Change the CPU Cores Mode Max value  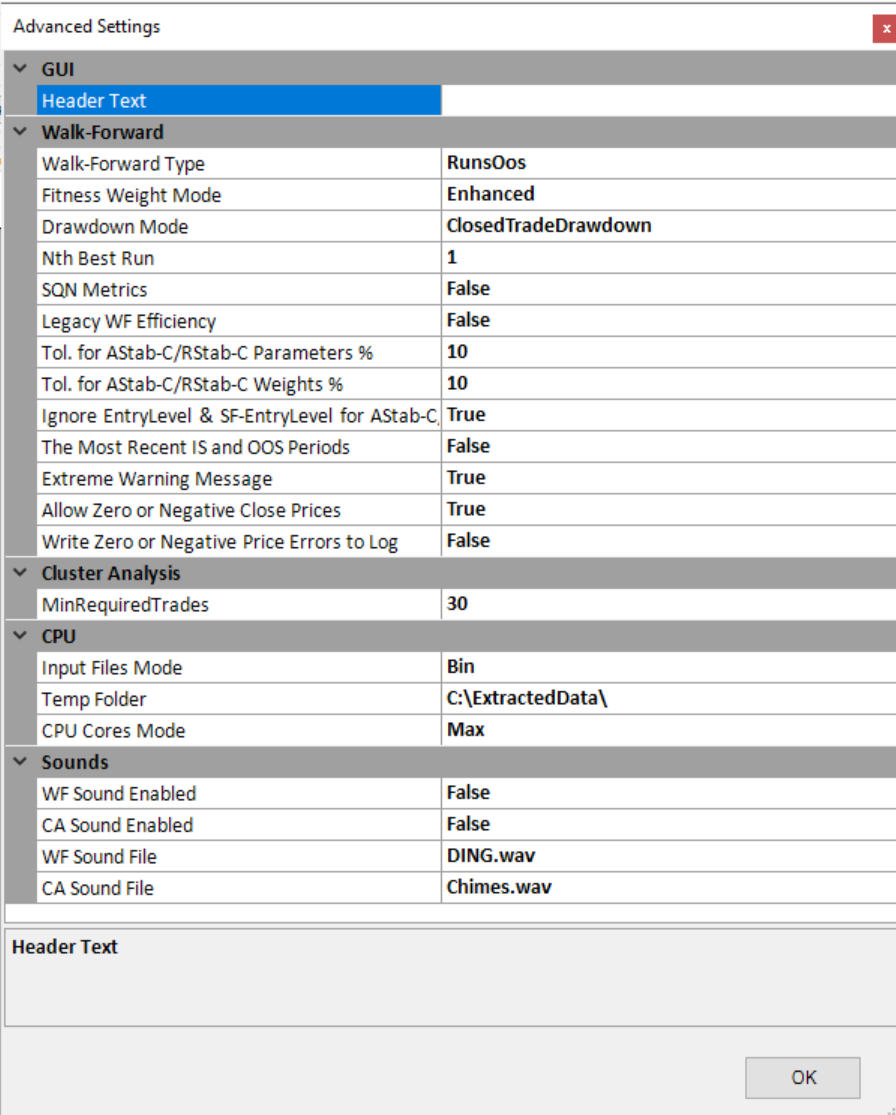coord(667,730)
